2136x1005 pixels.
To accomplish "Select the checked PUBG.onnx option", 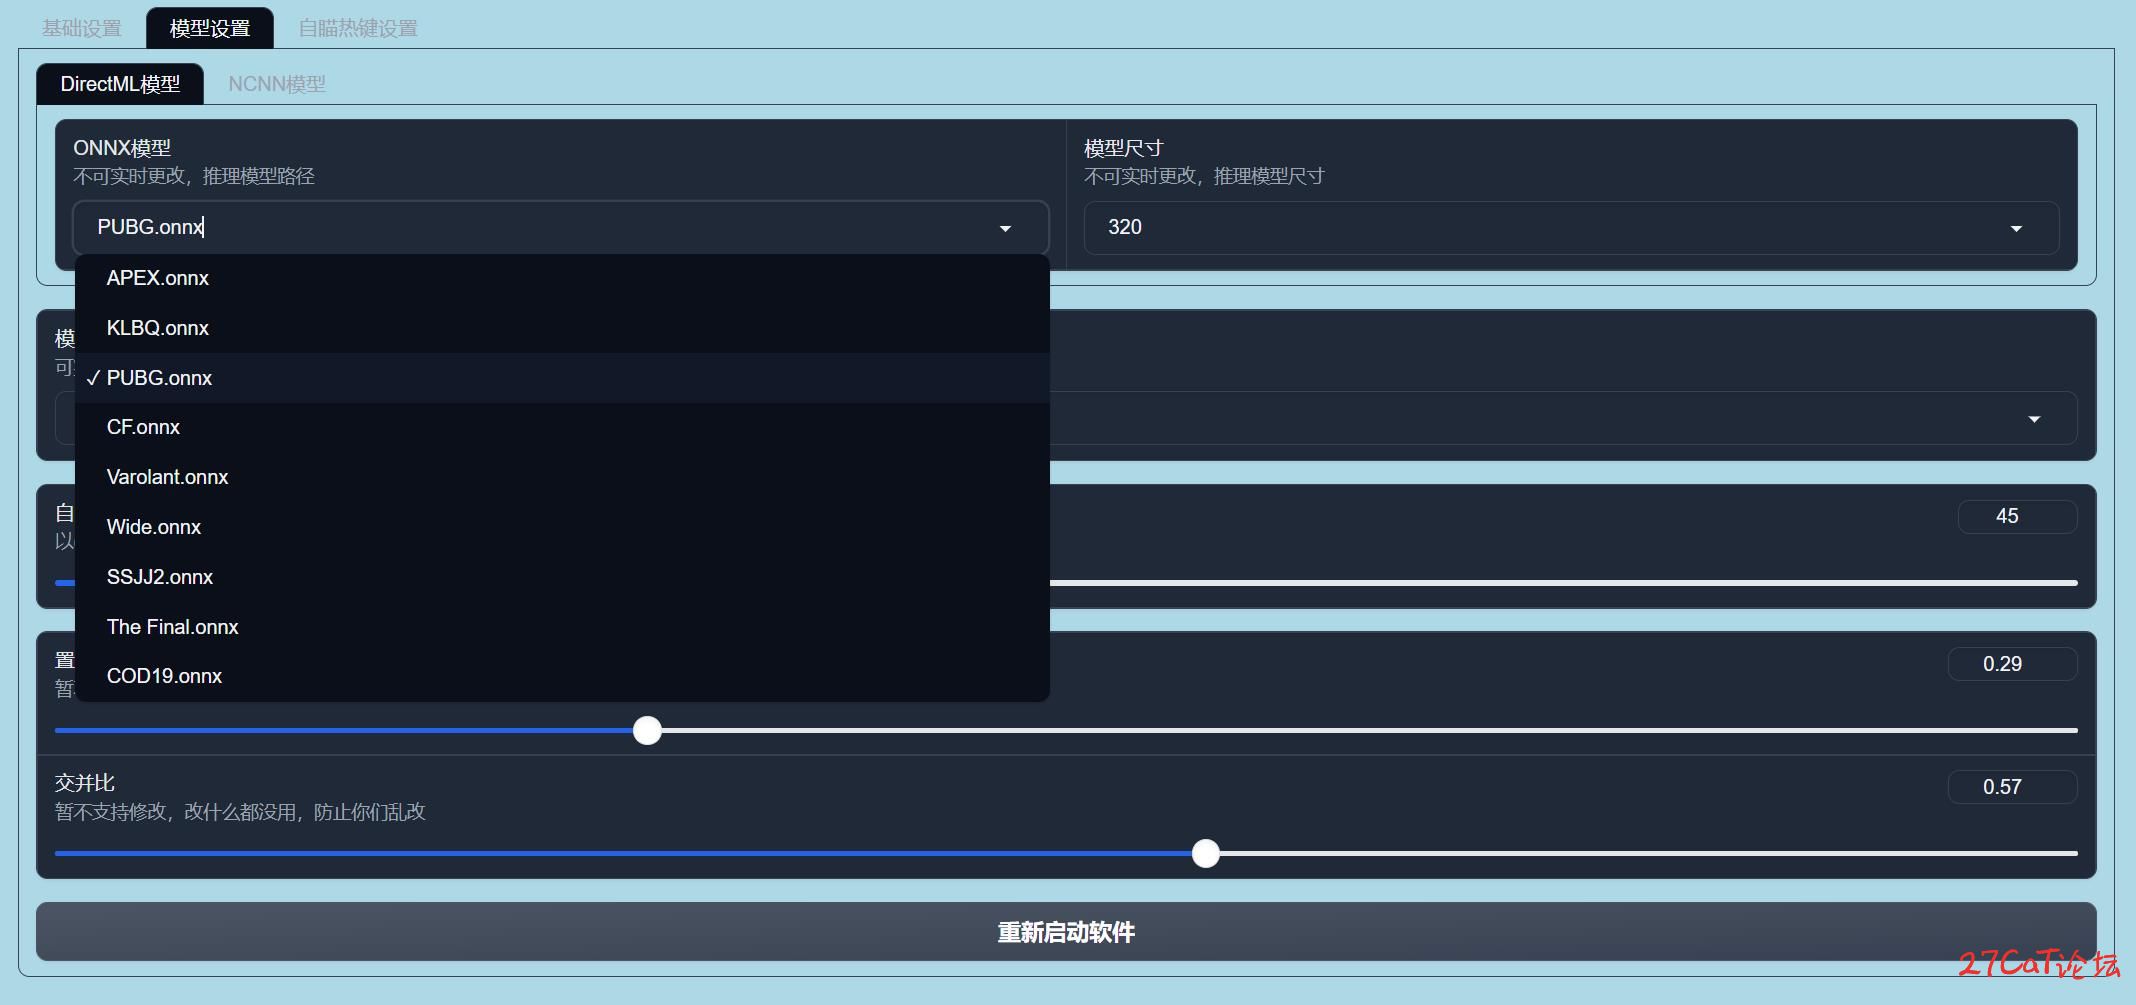I will click(562, 378).
